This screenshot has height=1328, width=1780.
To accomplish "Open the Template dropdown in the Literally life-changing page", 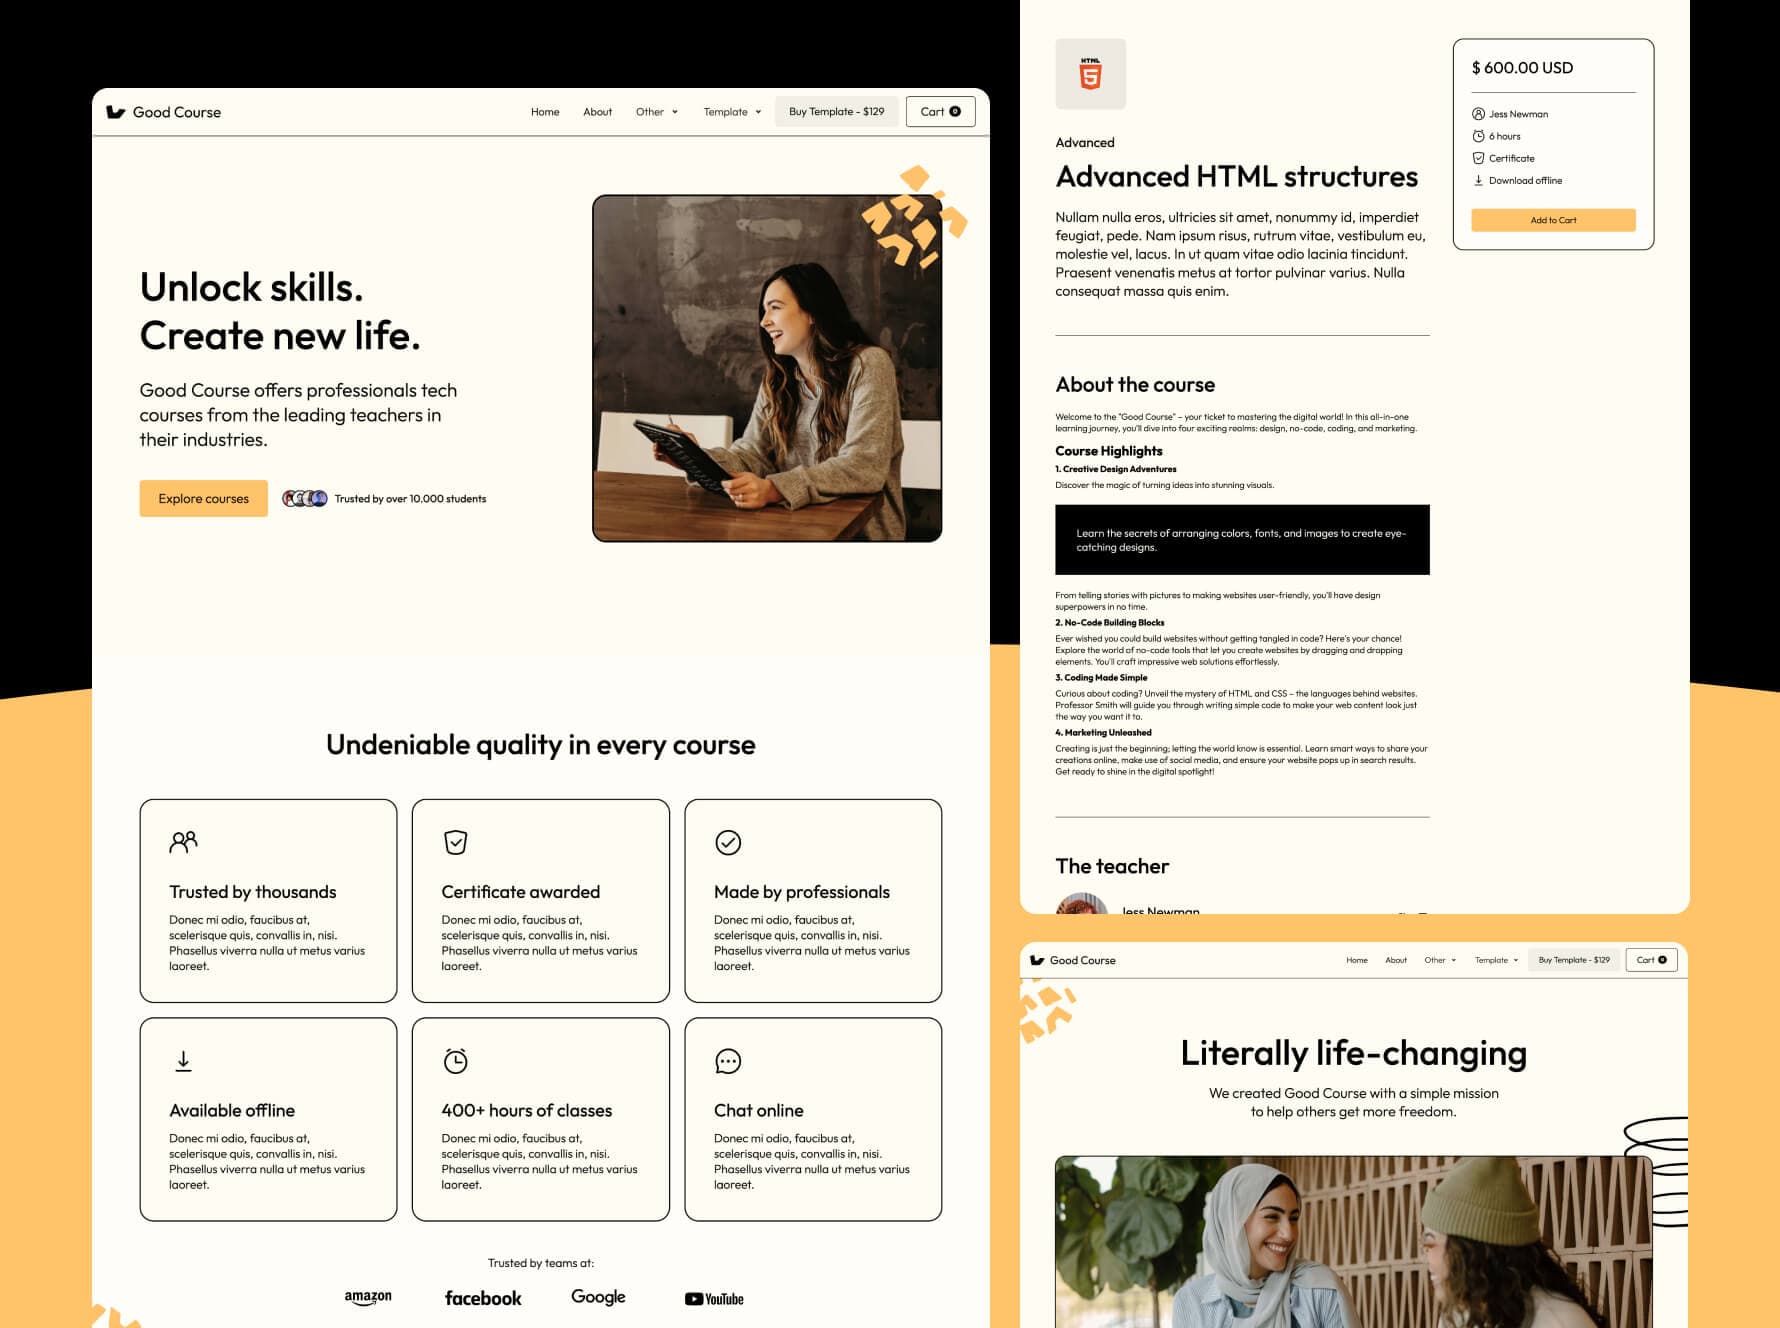I will pos(1496,960).
